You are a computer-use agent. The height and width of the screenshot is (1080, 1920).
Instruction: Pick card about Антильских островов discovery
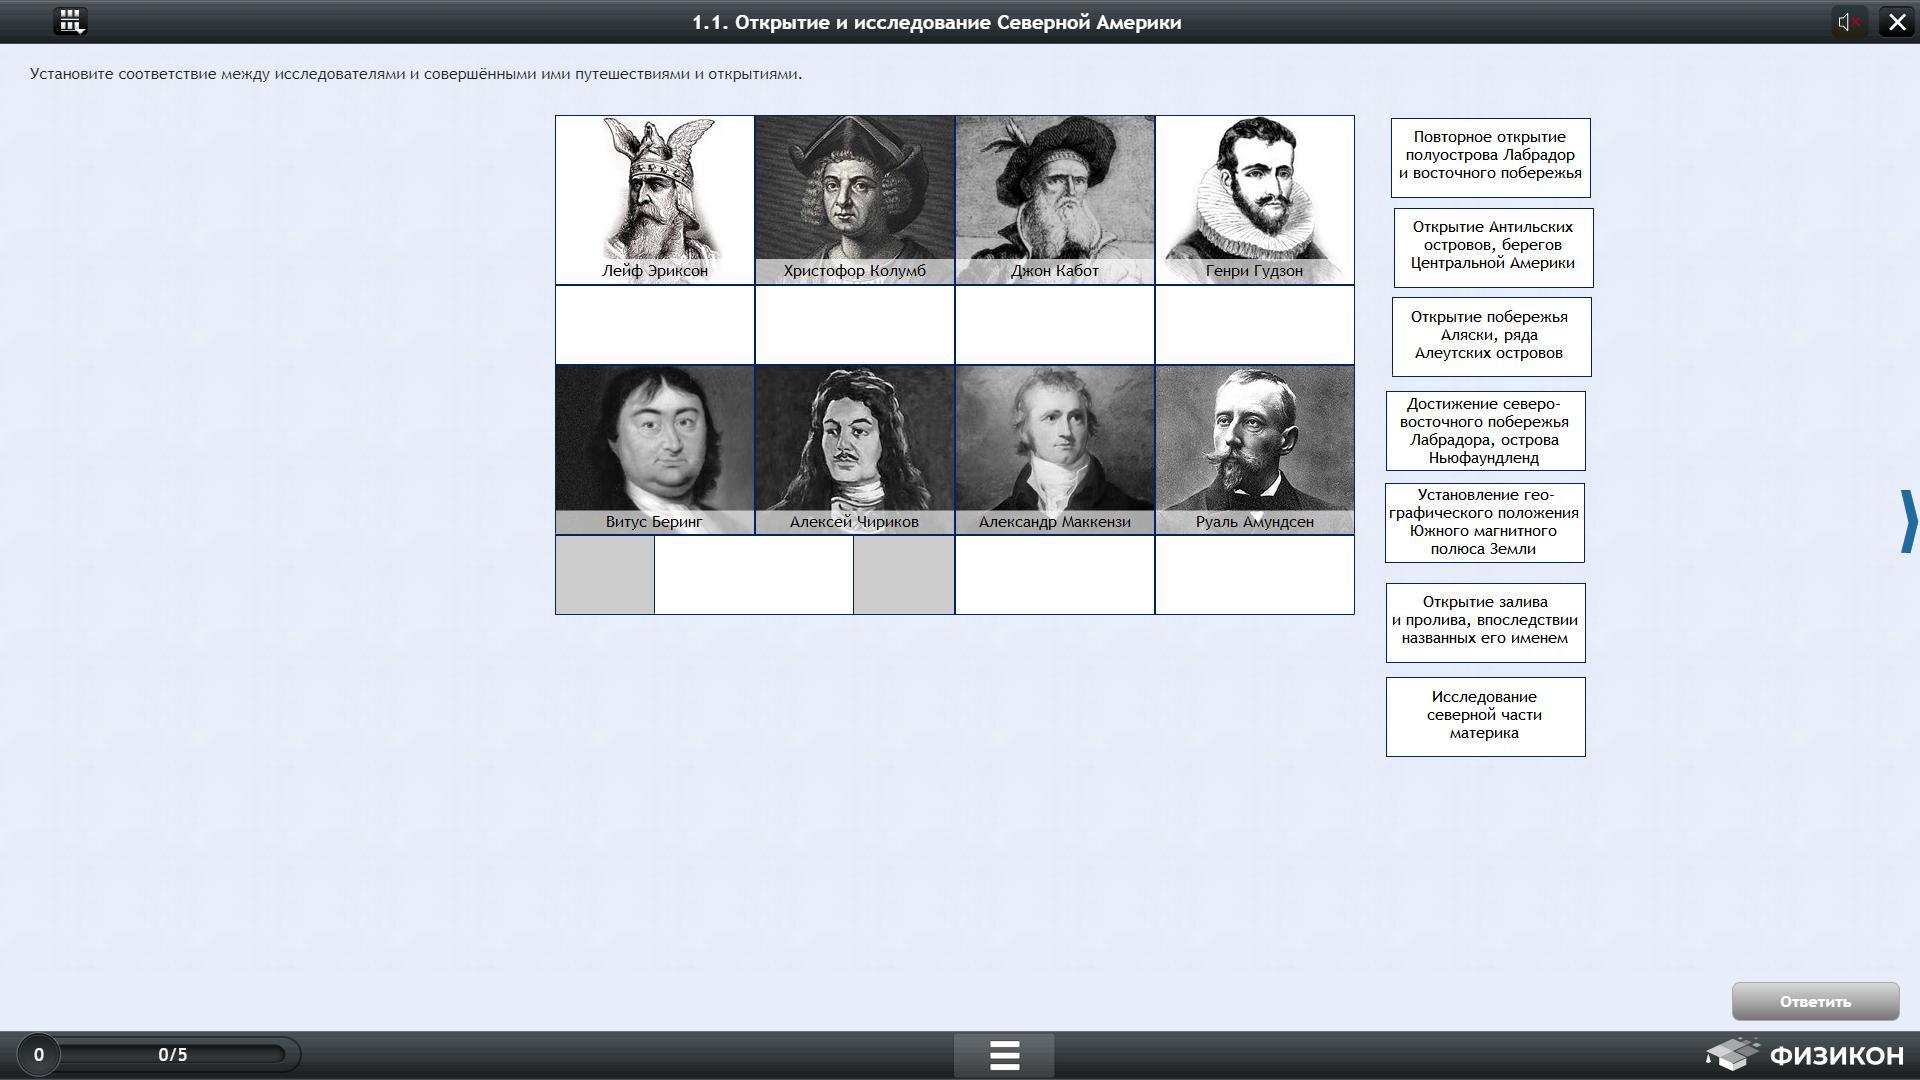(x=1492, y=246)
